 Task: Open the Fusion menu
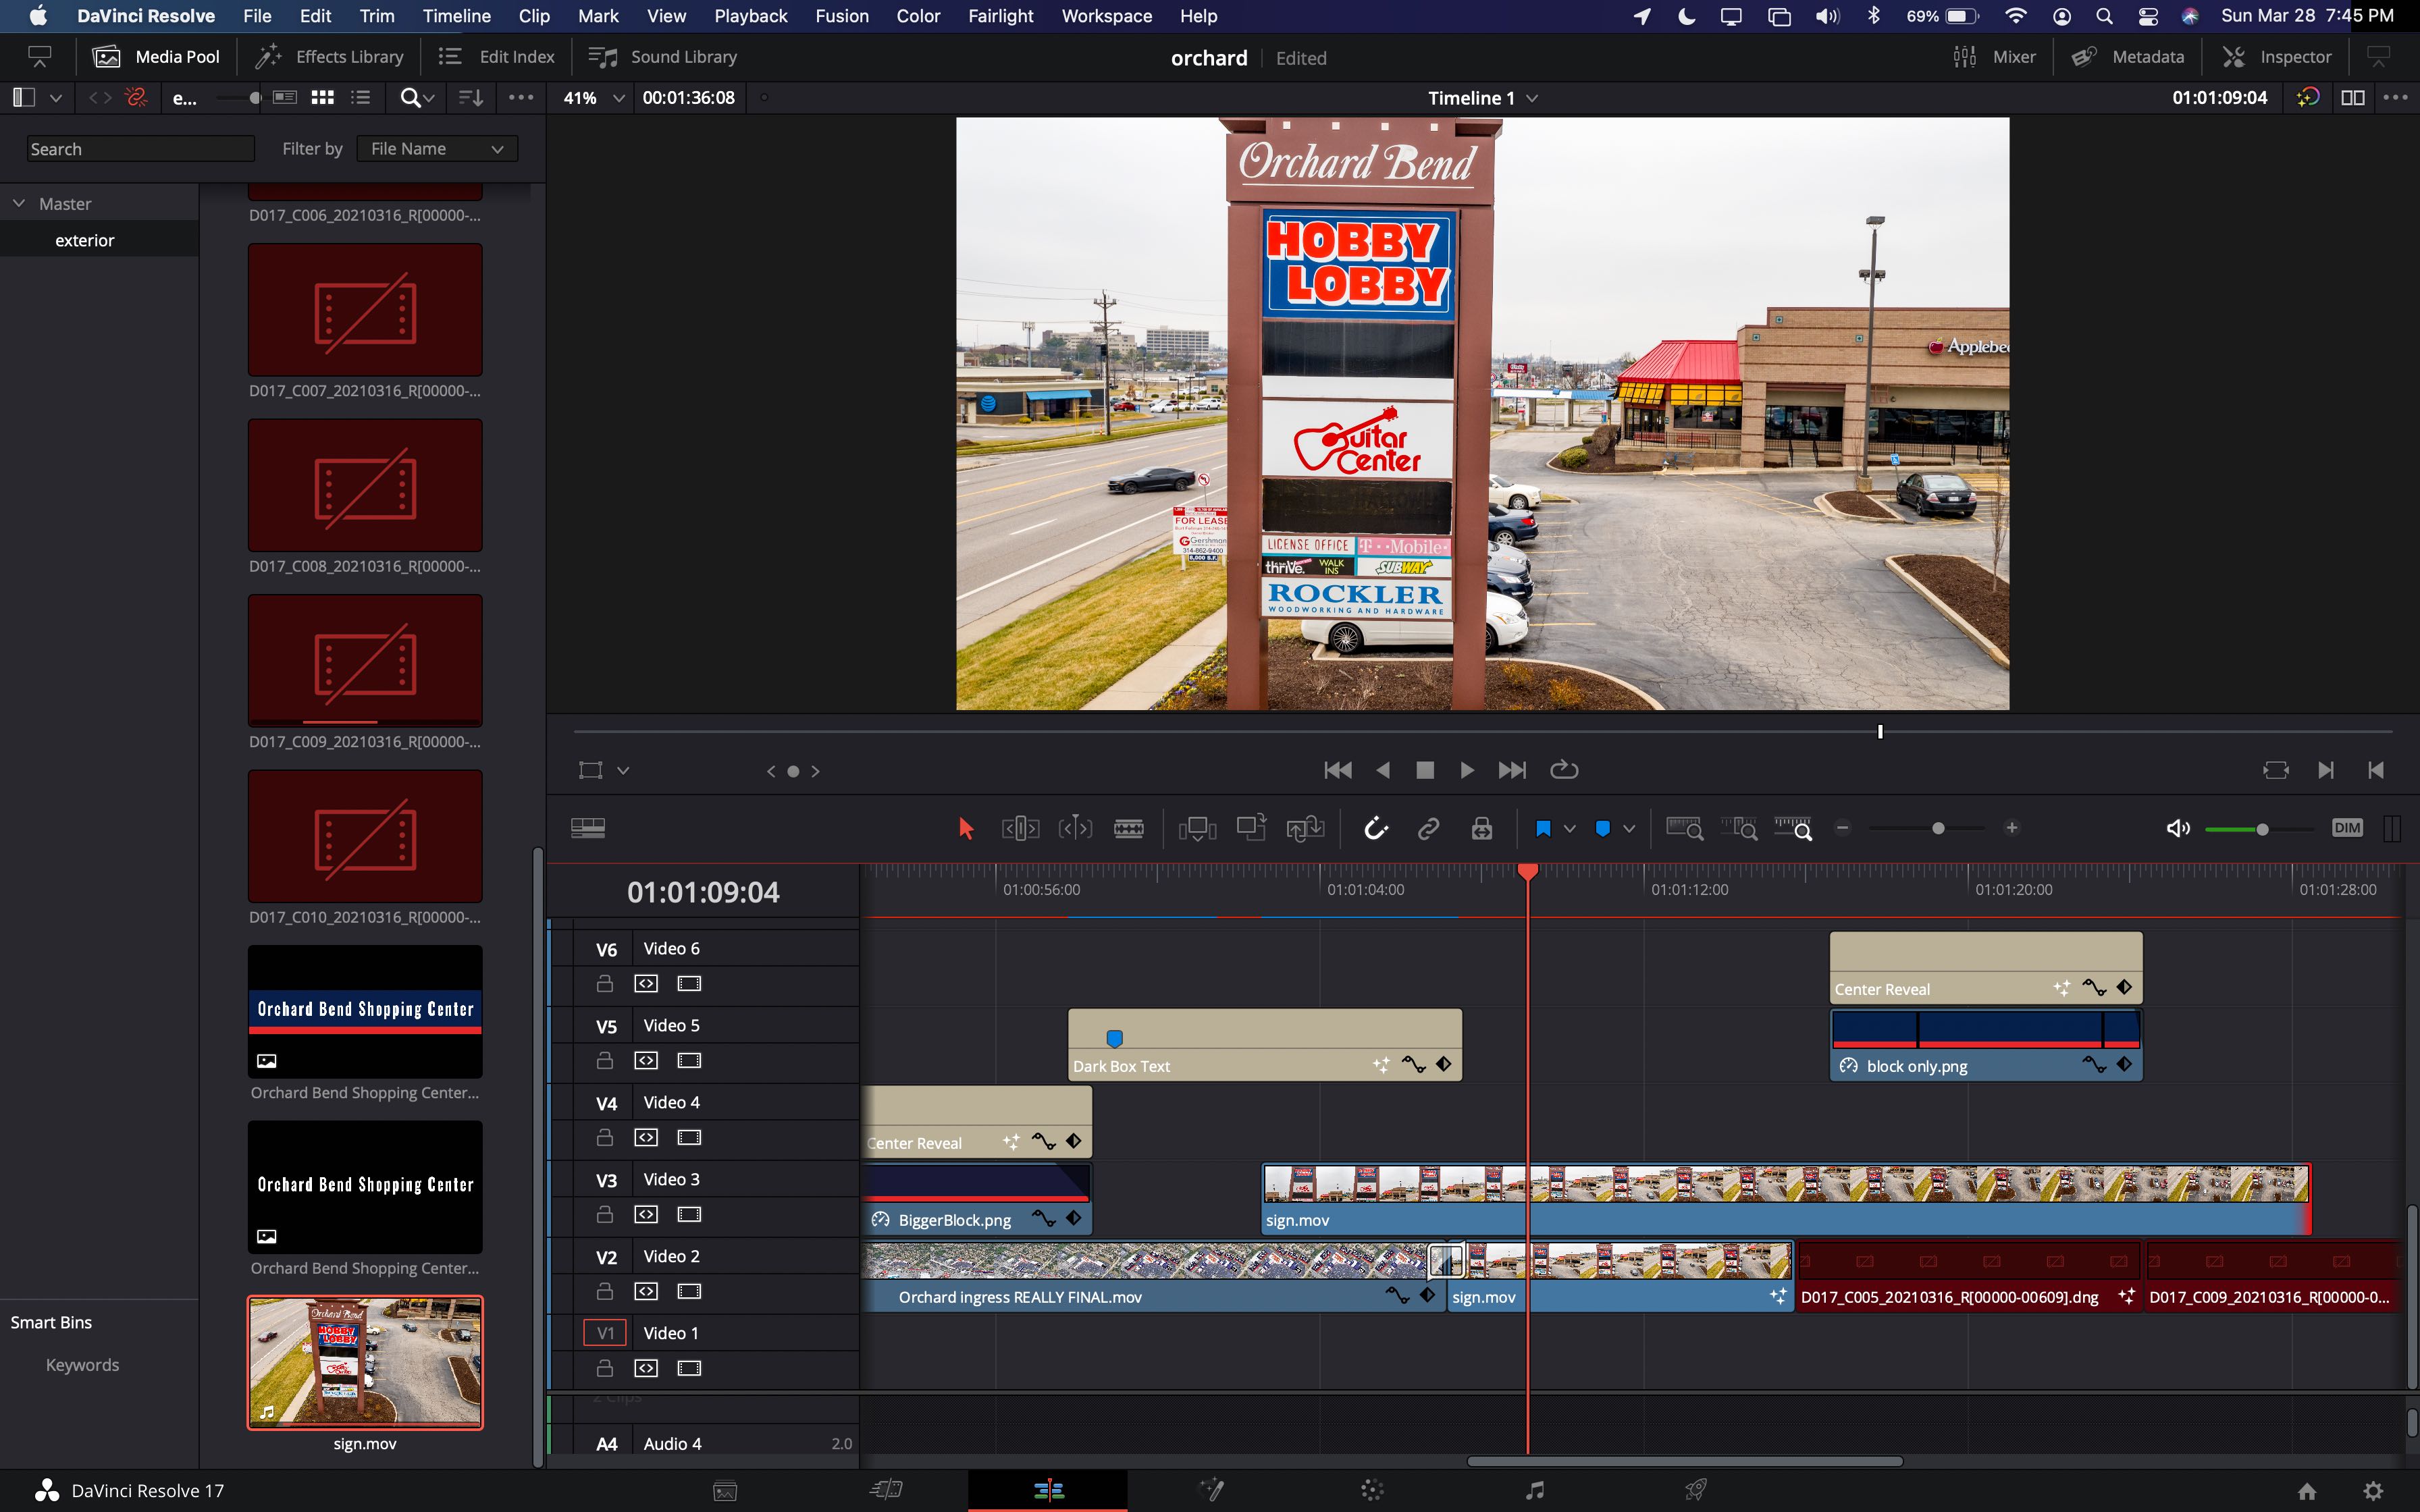click(x=841, y=16)
